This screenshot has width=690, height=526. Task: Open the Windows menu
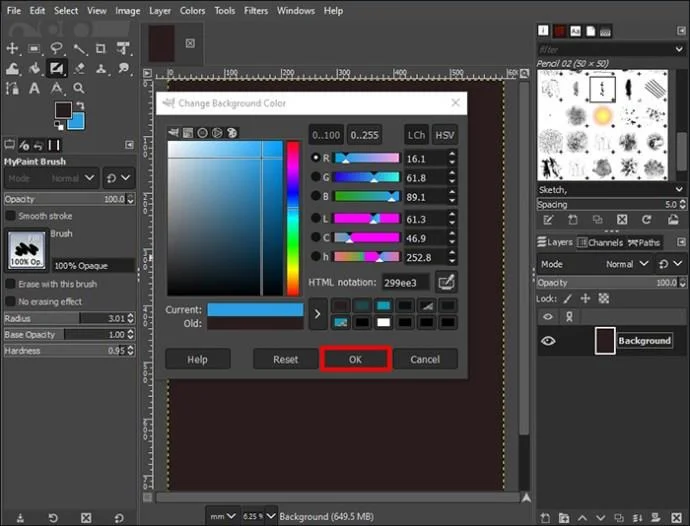click(x=296, y=11)
